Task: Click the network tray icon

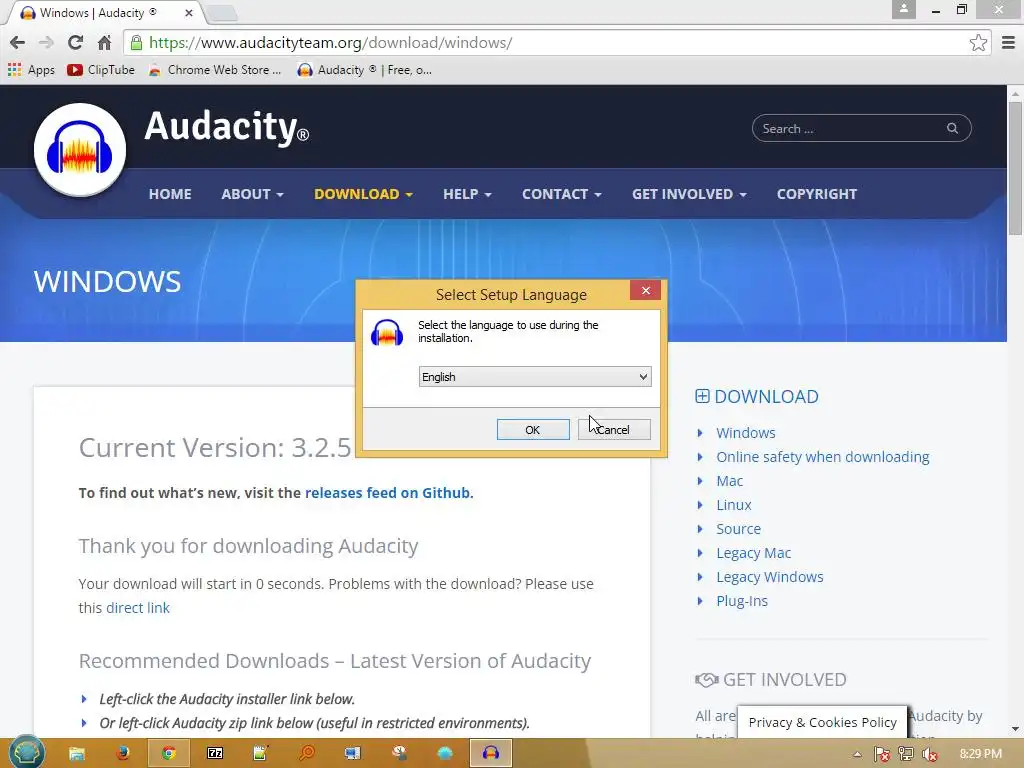Action: pyautogui.click(x=905, y=754)
